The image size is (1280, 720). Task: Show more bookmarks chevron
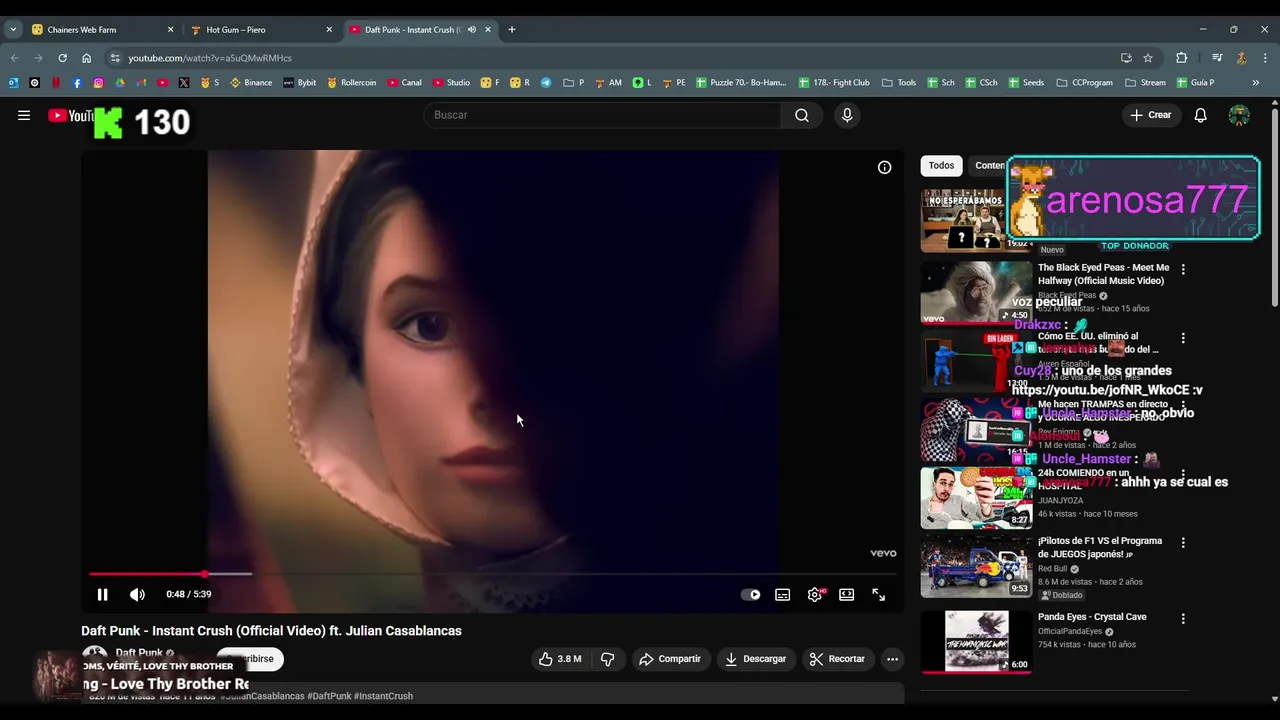(x=1256, y=83)
